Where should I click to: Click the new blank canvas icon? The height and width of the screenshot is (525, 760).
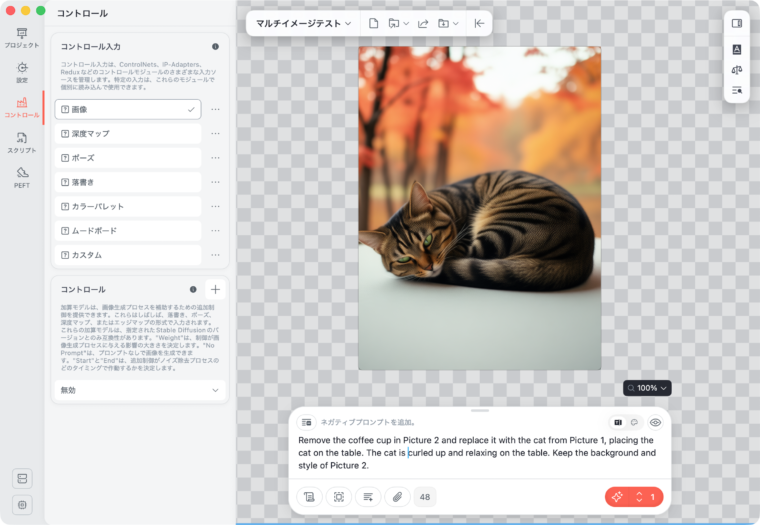pos(373,23)
